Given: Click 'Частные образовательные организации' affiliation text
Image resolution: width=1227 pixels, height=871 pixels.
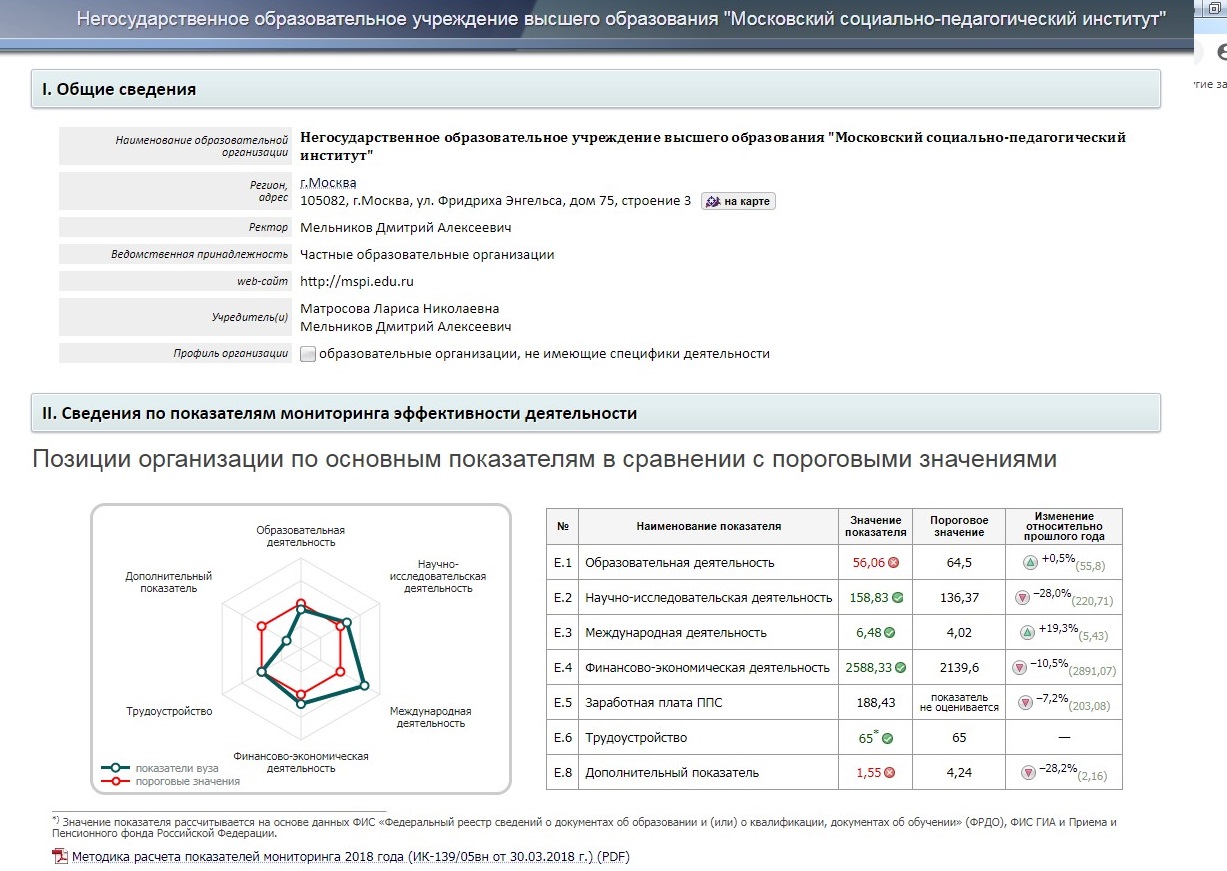Looking at the screenshot, I should pos(427,254).
